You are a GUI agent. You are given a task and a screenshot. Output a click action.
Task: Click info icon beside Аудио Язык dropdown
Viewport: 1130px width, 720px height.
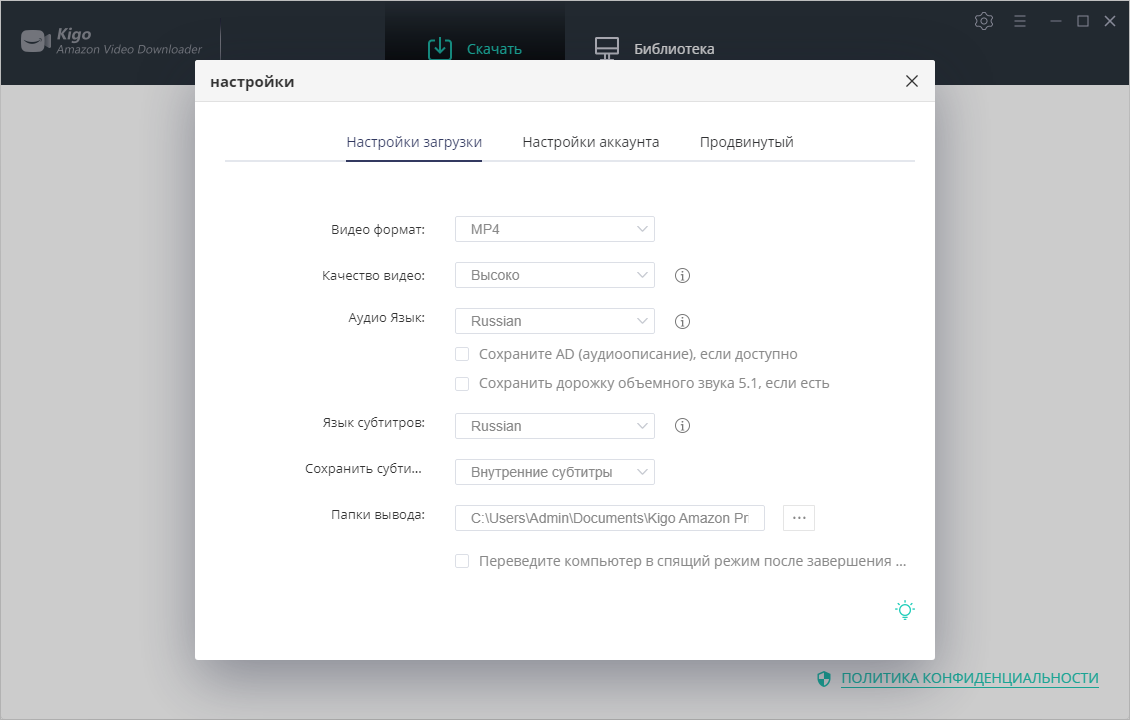(x=683, y=322)
